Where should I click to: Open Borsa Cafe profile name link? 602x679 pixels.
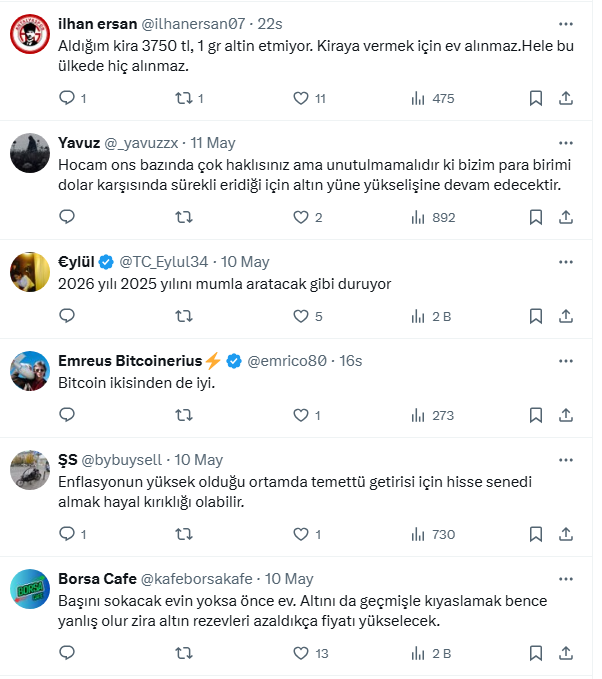pos(98,579)
